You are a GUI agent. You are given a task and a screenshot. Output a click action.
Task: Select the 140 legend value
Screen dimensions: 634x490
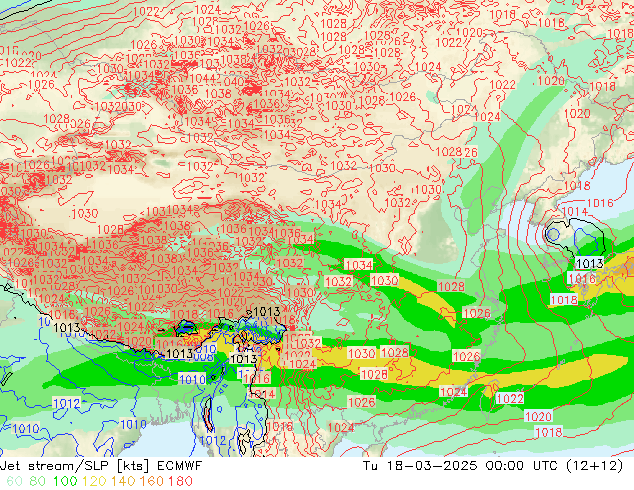point(123,481)
